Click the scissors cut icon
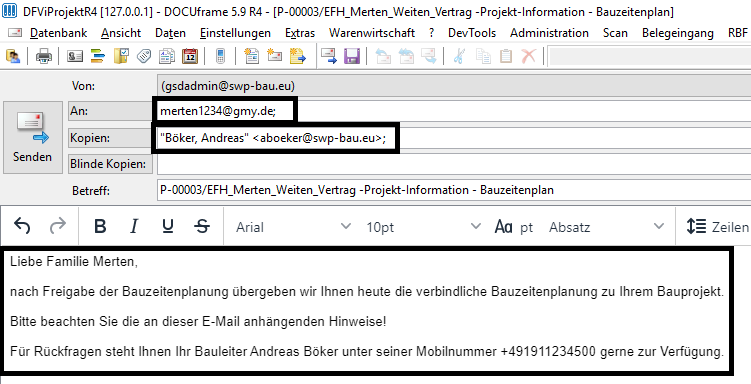751x384 pixels. (459, 56)
